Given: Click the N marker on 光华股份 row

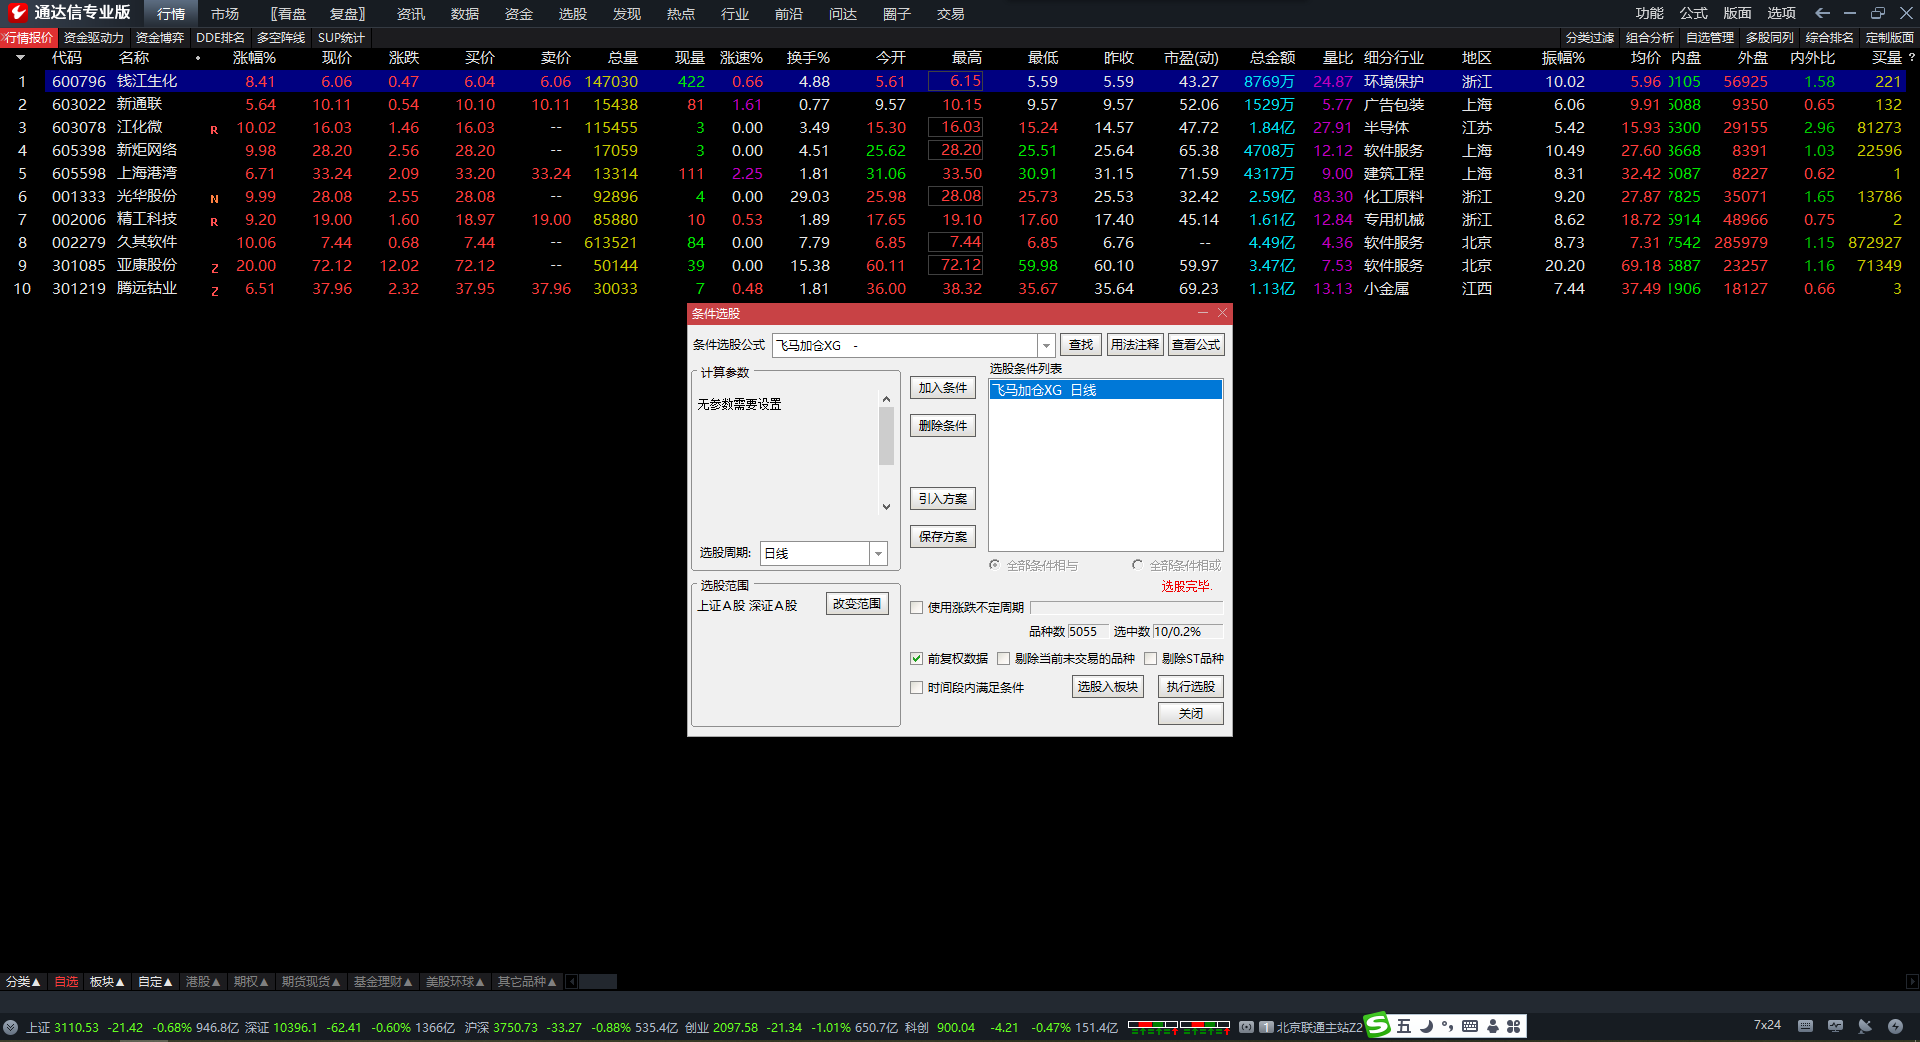Looking at the screenshot, I should tap(214, 199).
